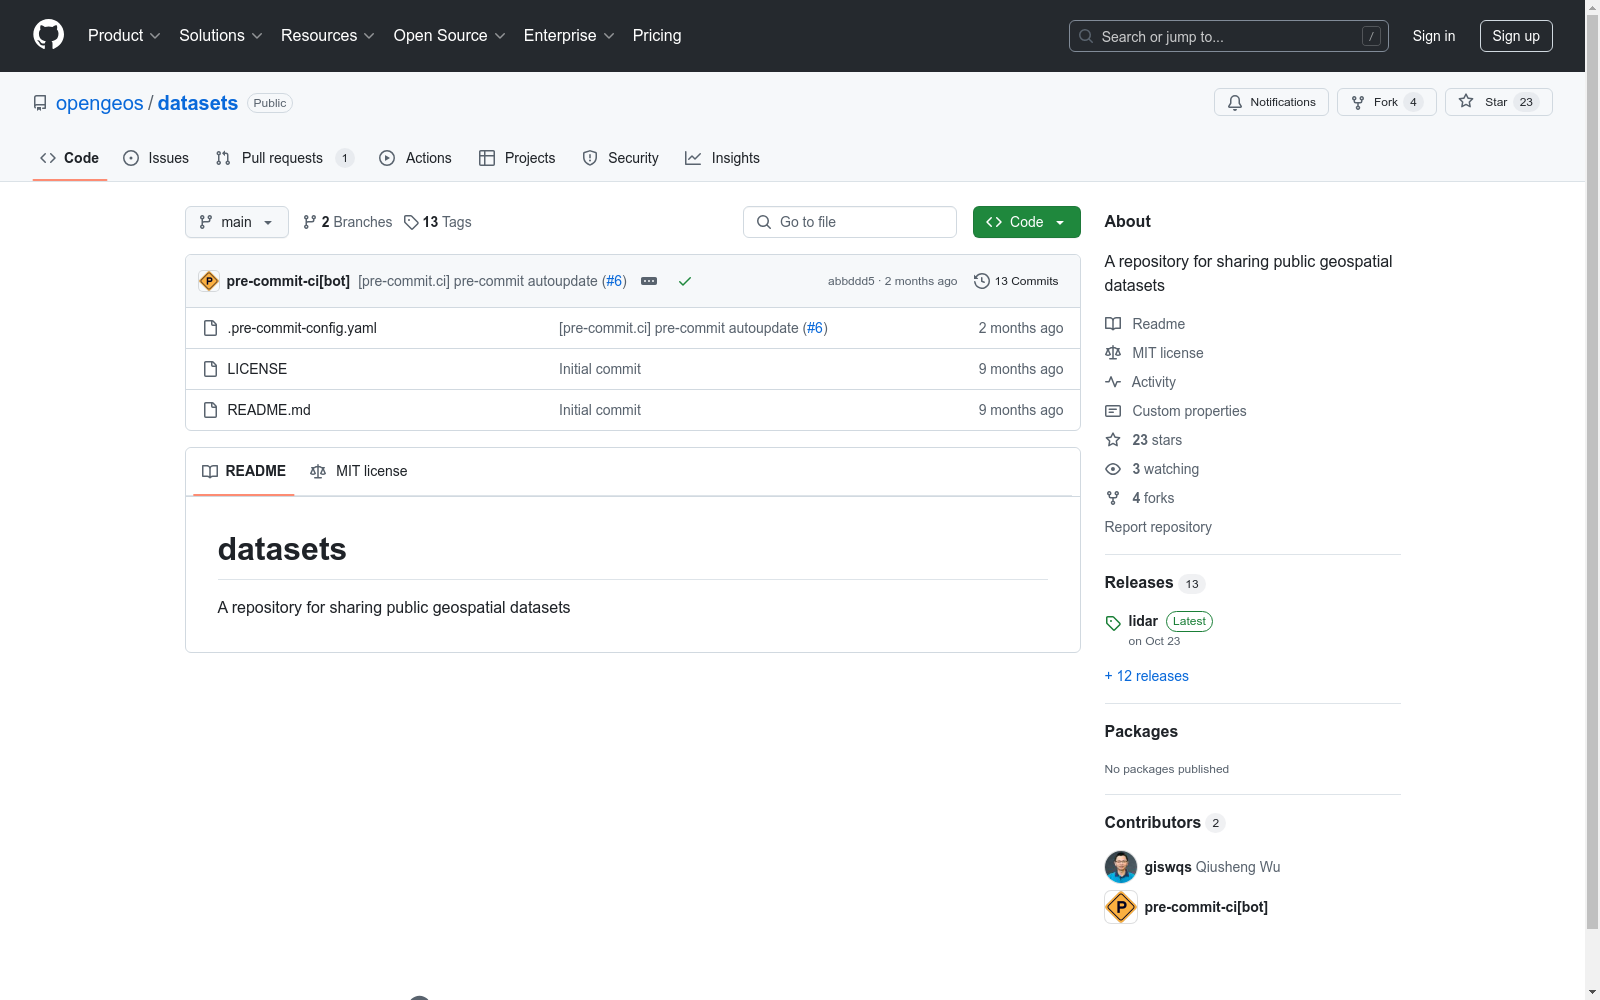Click the fork icon next to 4 forks
The height and width of the screenshot is (1000, 1600).
coord(1113,498)
